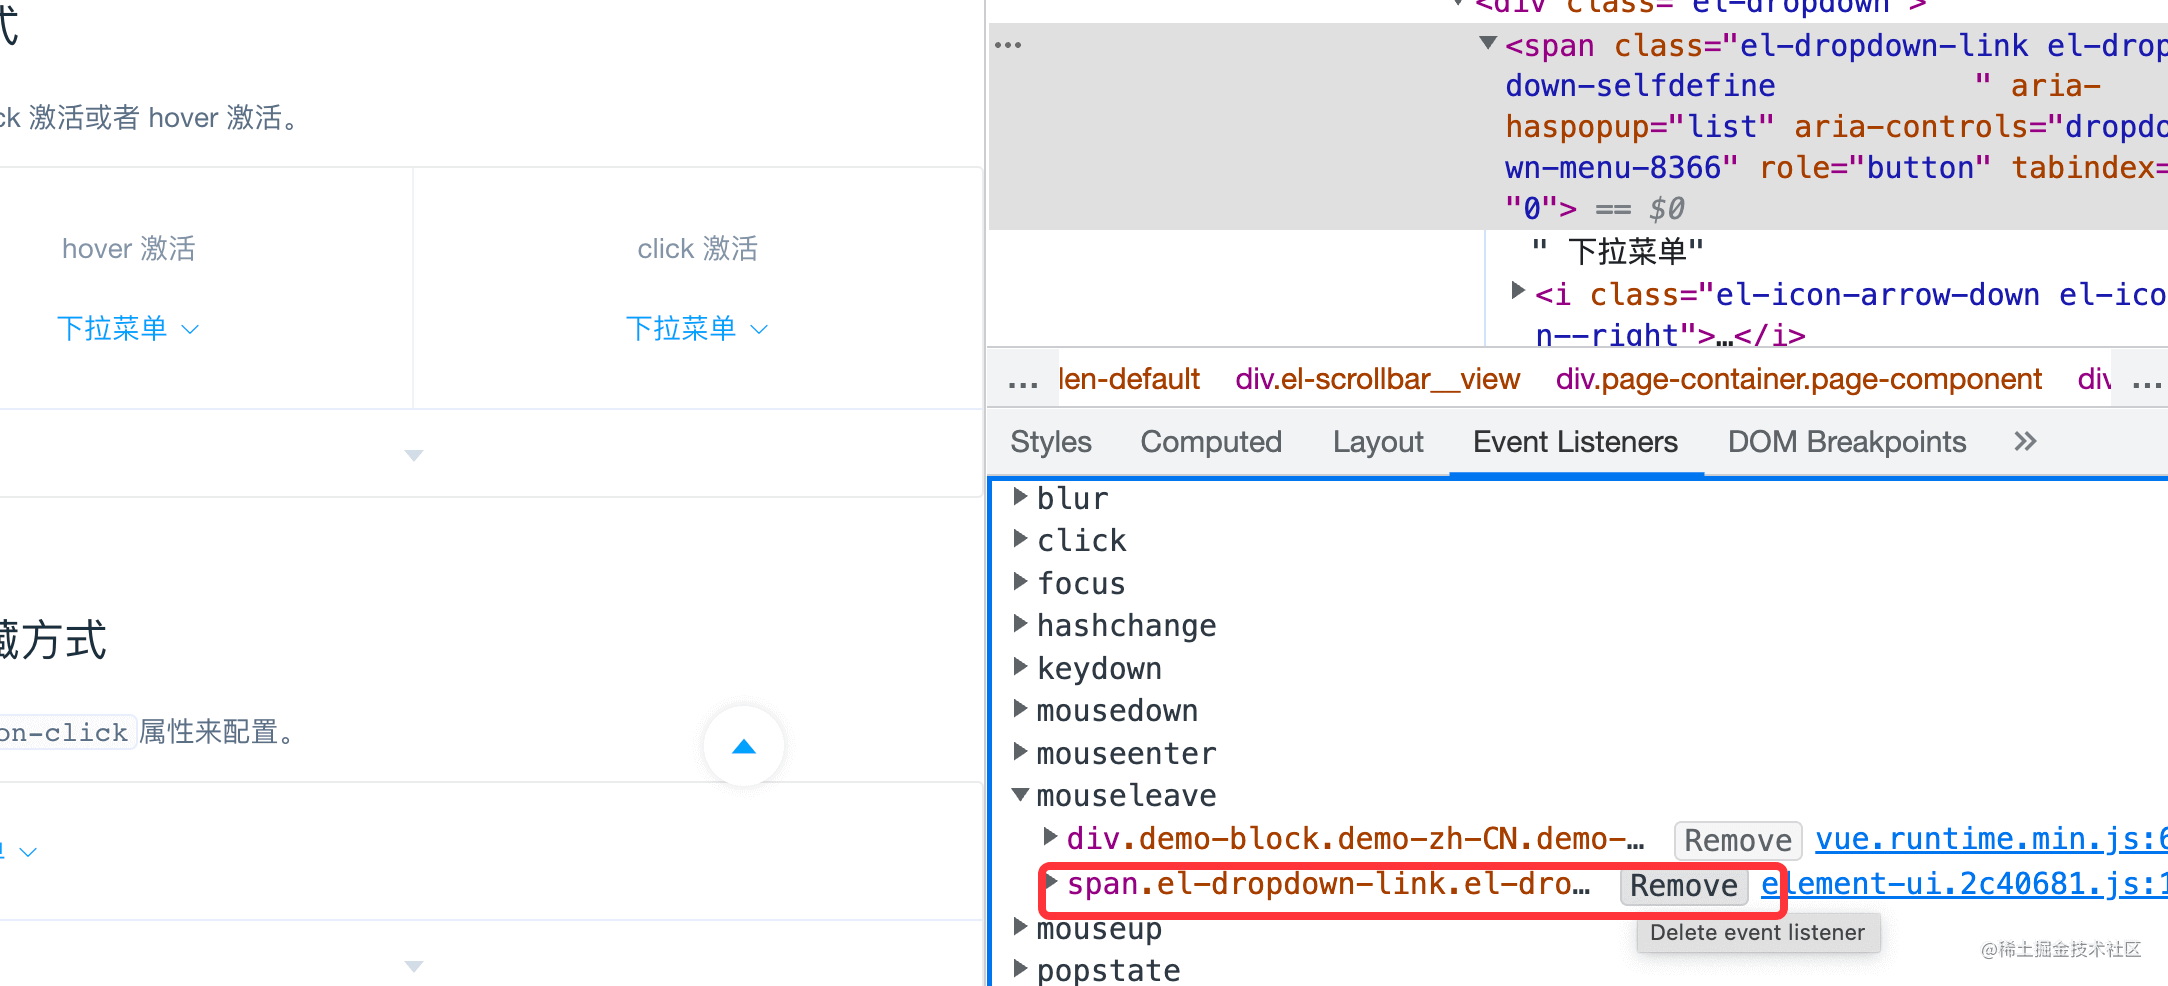
Task: Switch to the DOM Breakpoints tab
Action: (1847, 442)
